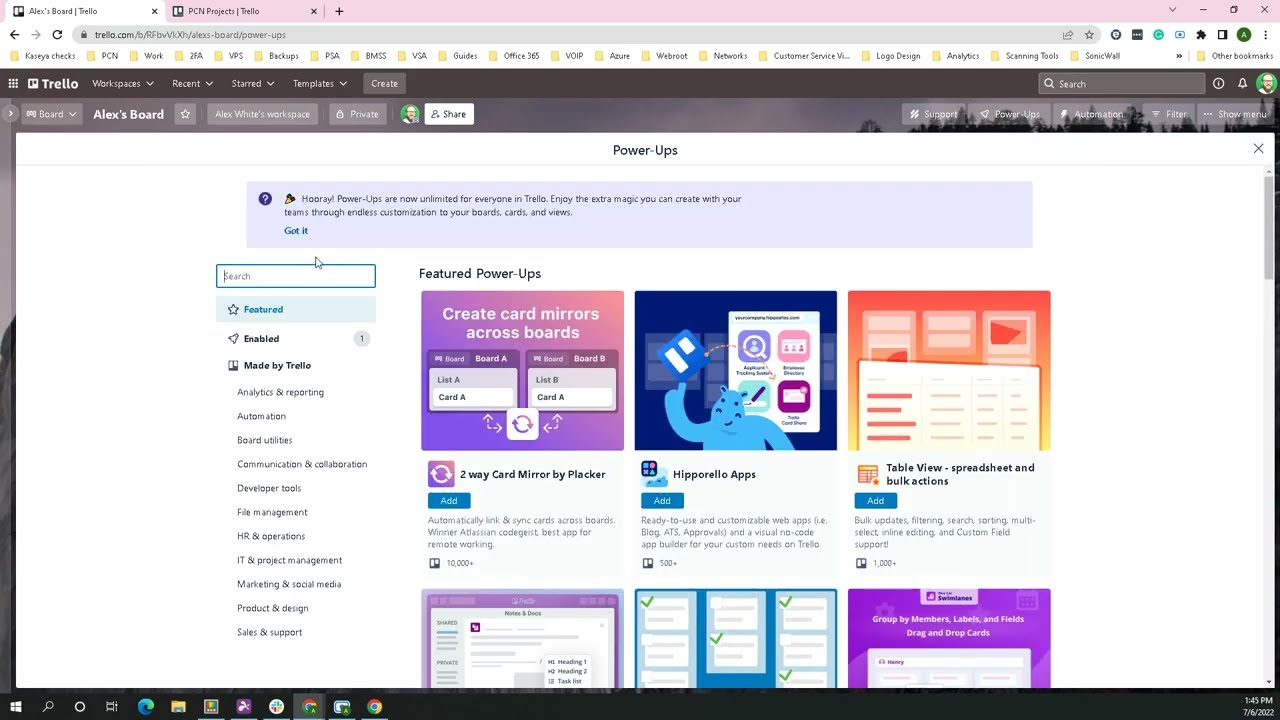Viewport: 1280px width, 720px height.
Task: Open Slack from the taskbar
Action: point(276,707)
